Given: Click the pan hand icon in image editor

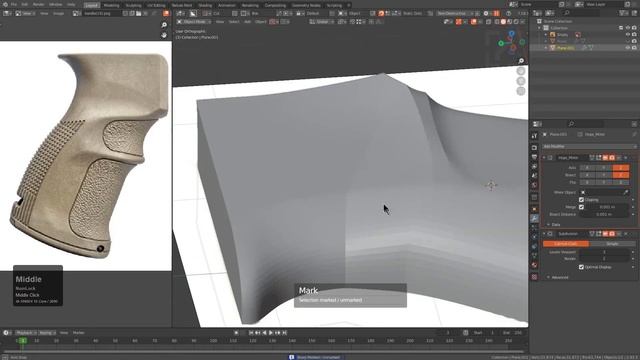Looking at the screenshot, I should point(164,35).
